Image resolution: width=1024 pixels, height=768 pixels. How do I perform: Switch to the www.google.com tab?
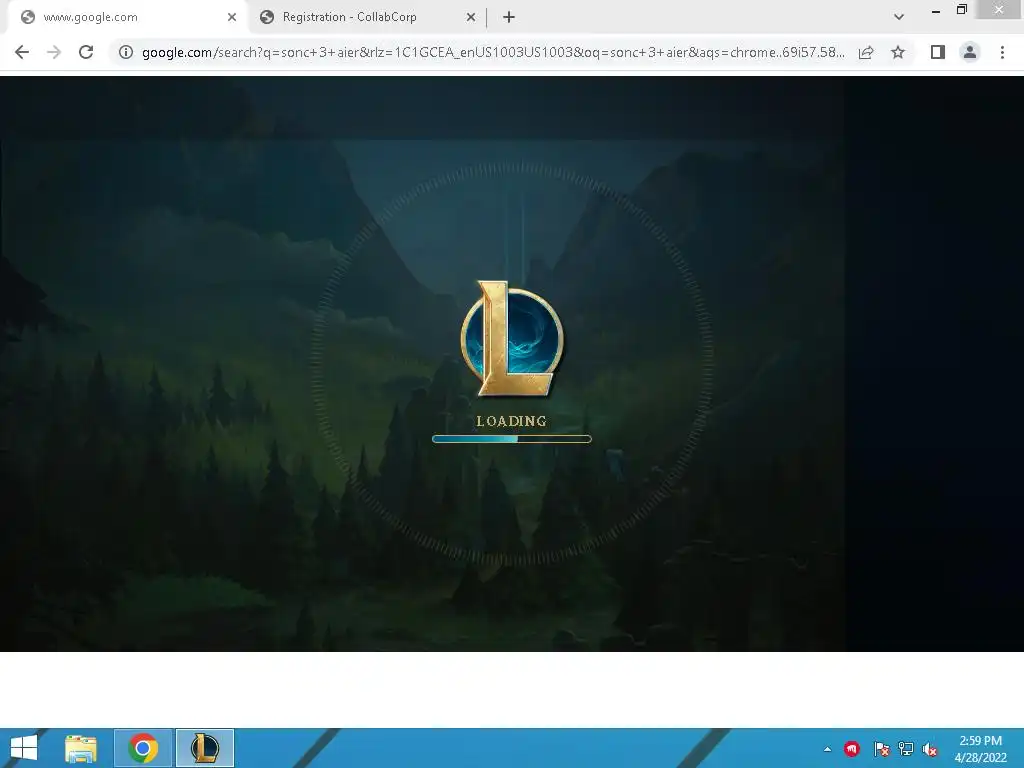(127, 17)
